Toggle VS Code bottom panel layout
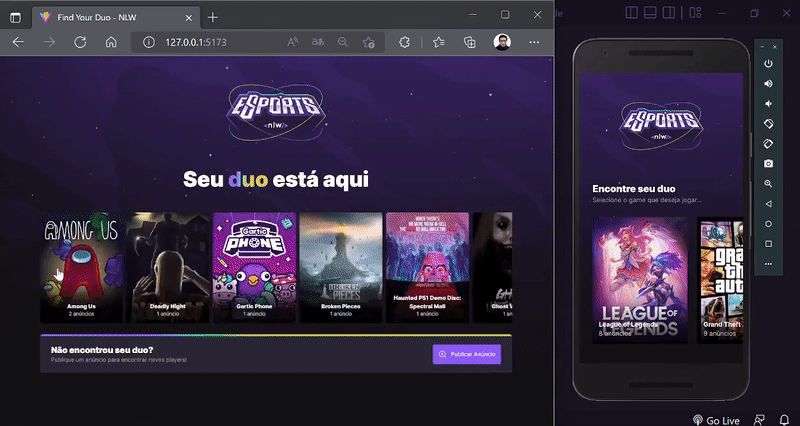Image resolution: width=800 pixels, height=426 pixels. pyautogui.click(x=650, y=13)
